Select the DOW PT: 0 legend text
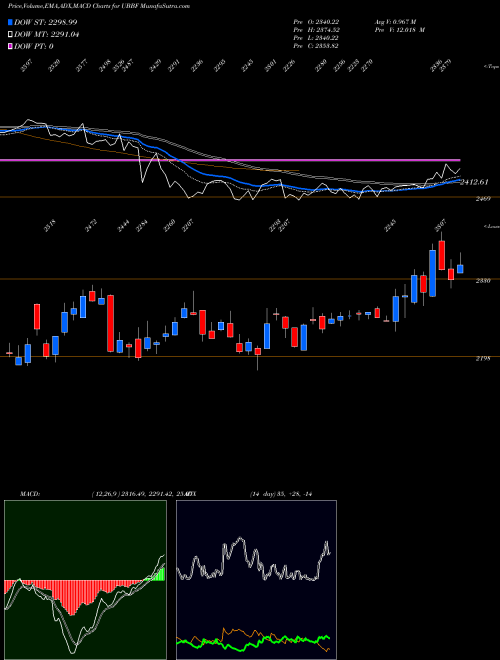Viewport: 500px width, 660px height. (34, 46)
